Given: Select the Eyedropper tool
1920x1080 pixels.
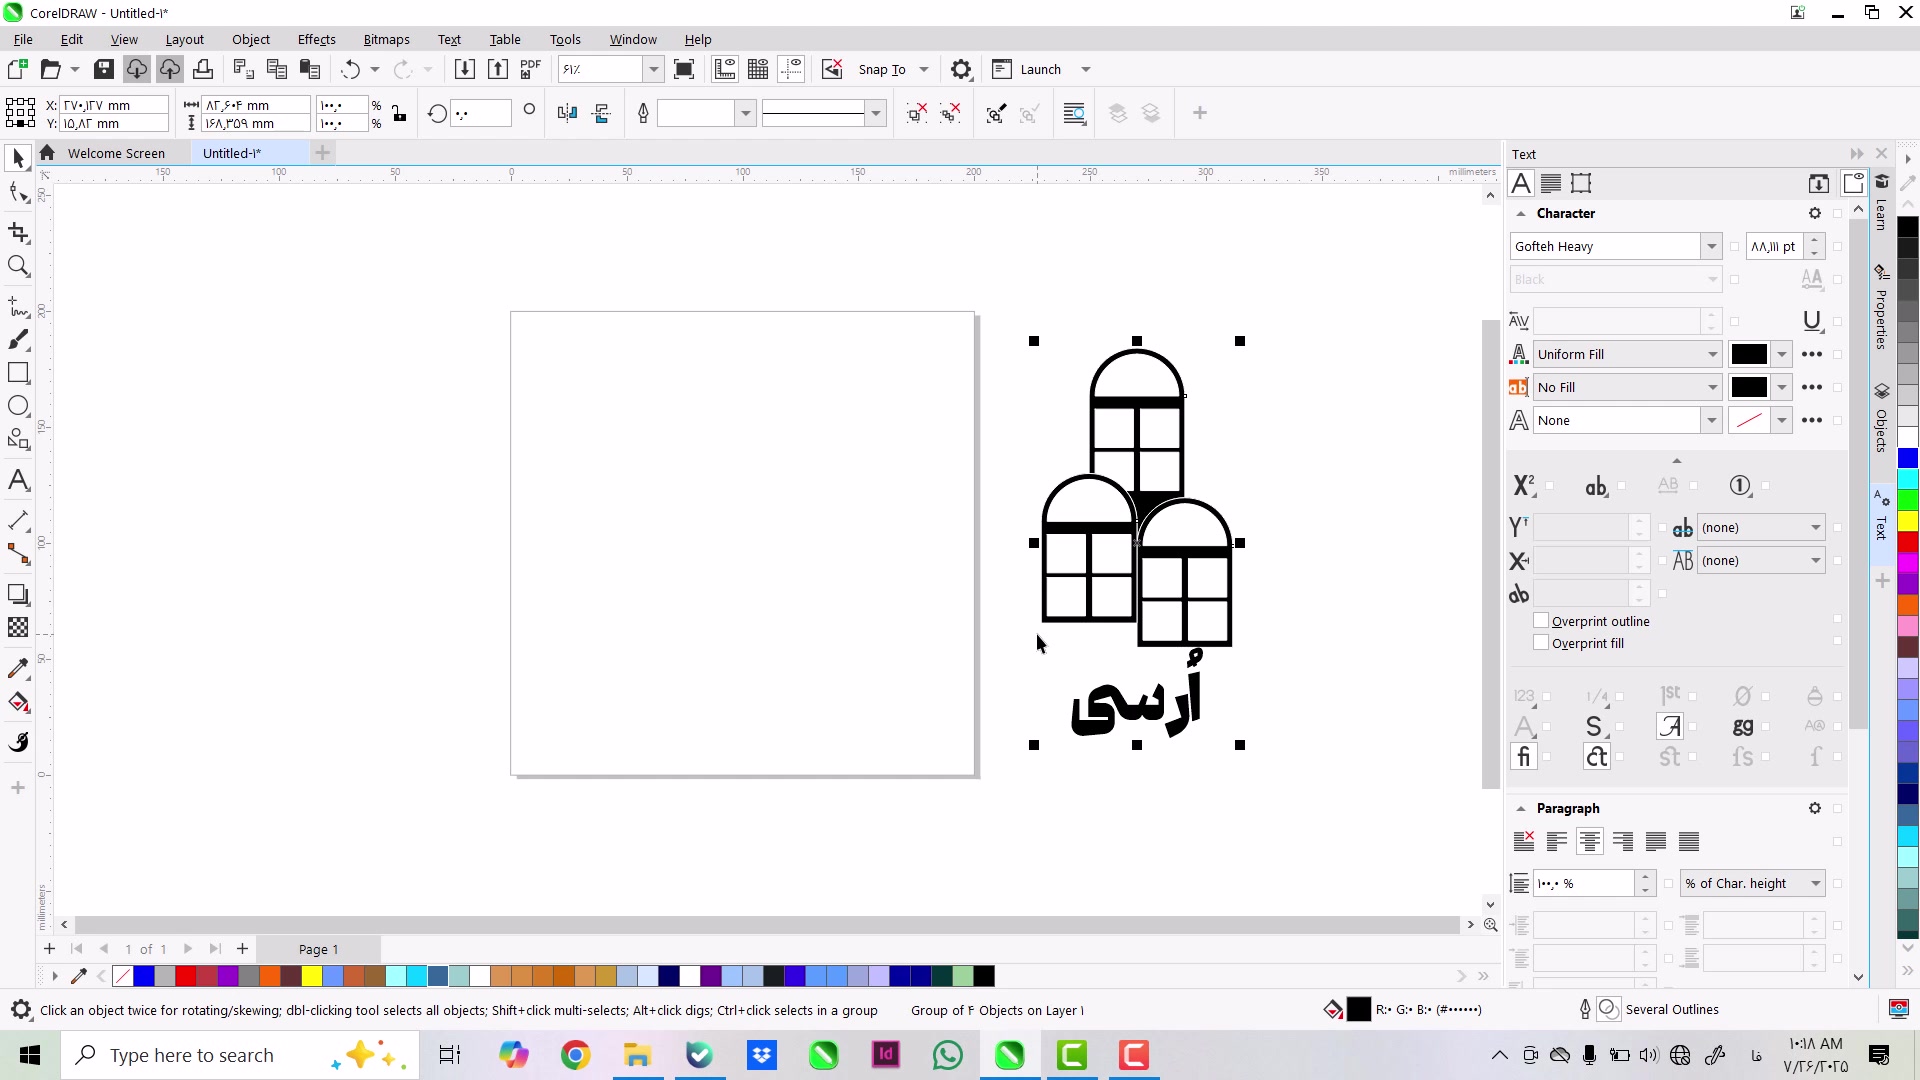Looking at the screenshot, I should point(18,668).
